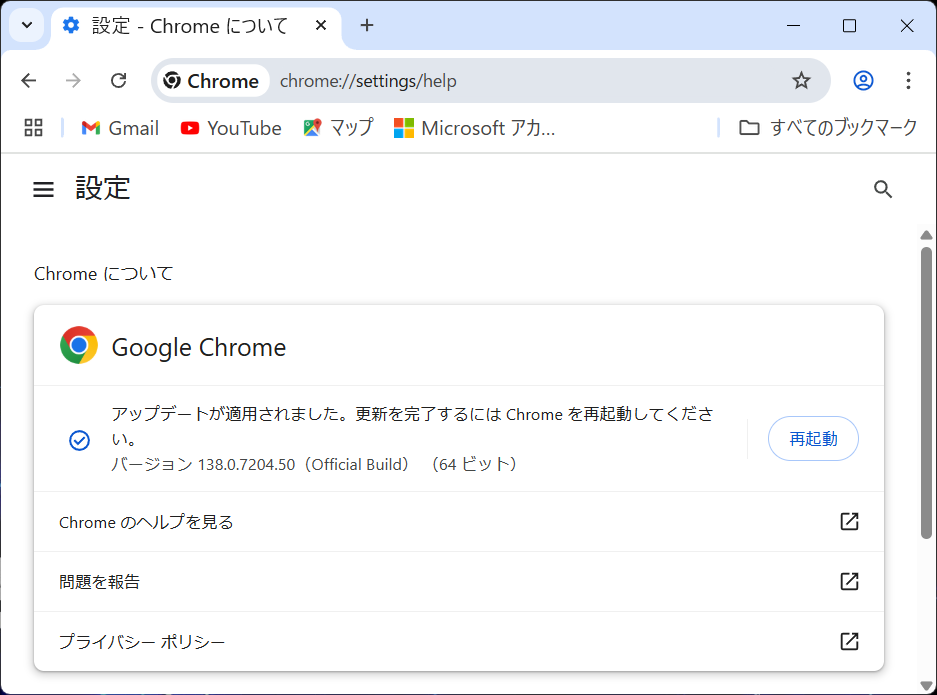Viewport: 937px width, 695px height.
Task: Click external link icon for Chrome のヘルプを見る
Action: point(849,522)
